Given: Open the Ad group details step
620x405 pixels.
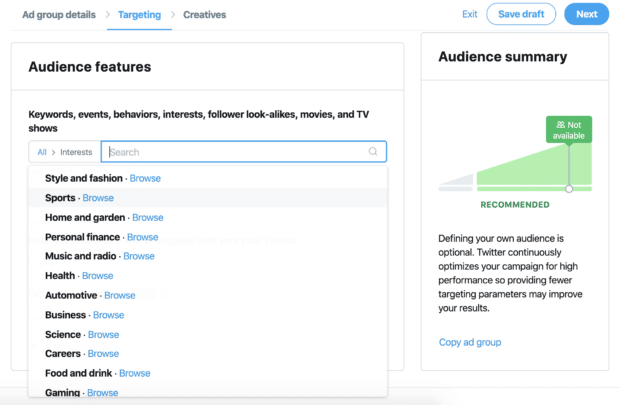Looking at the screenshot, I should coord(59,15).
